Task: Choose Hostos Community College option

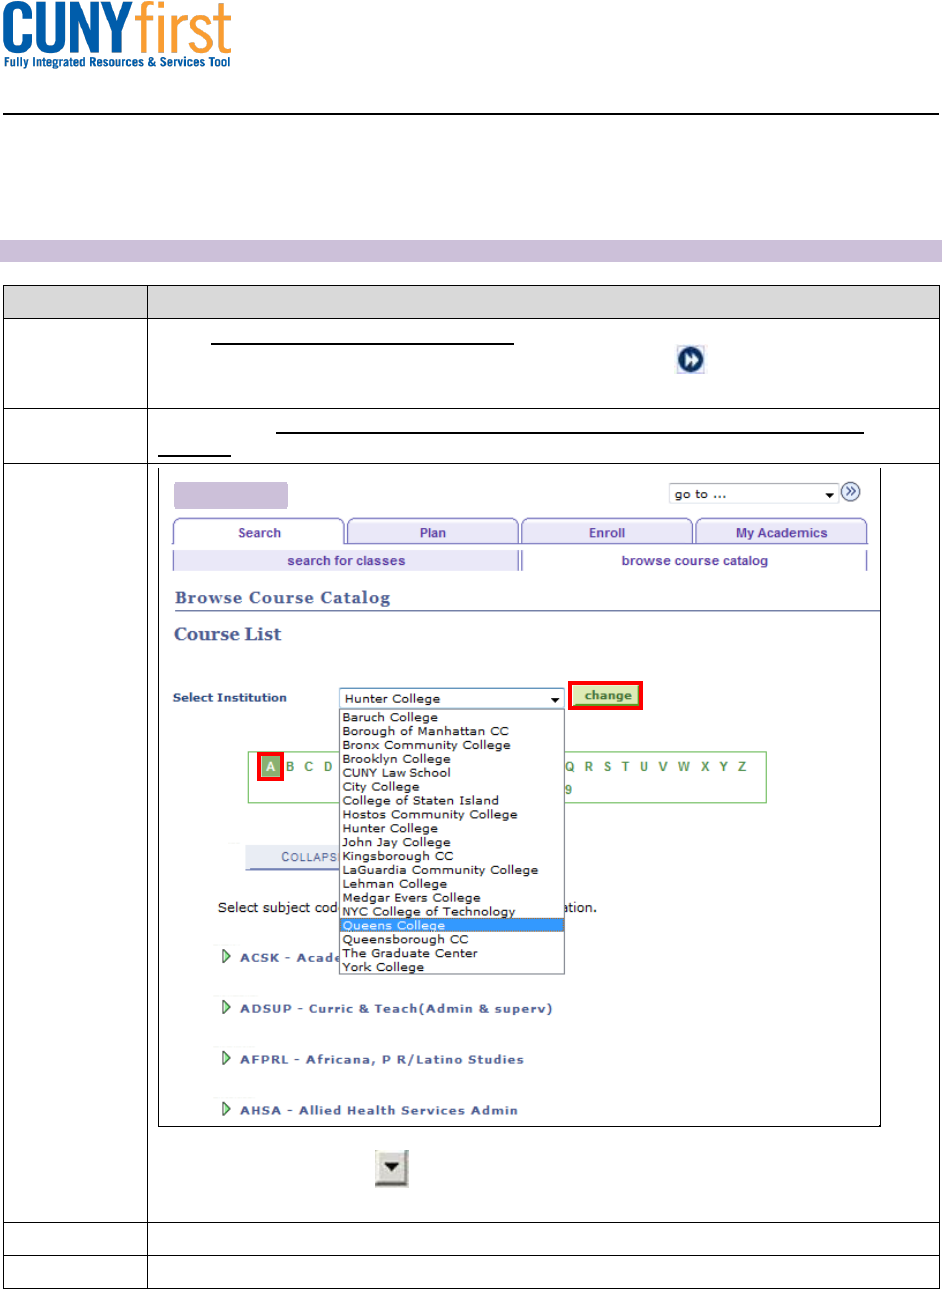Action: [452, 814]
